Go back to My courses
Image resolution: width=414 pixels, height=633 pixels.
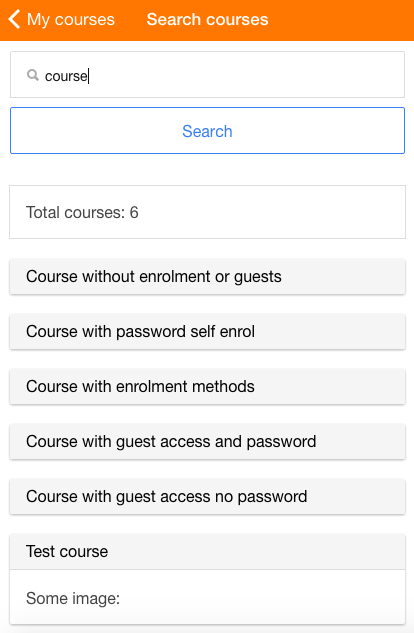[x=61, y=19]
